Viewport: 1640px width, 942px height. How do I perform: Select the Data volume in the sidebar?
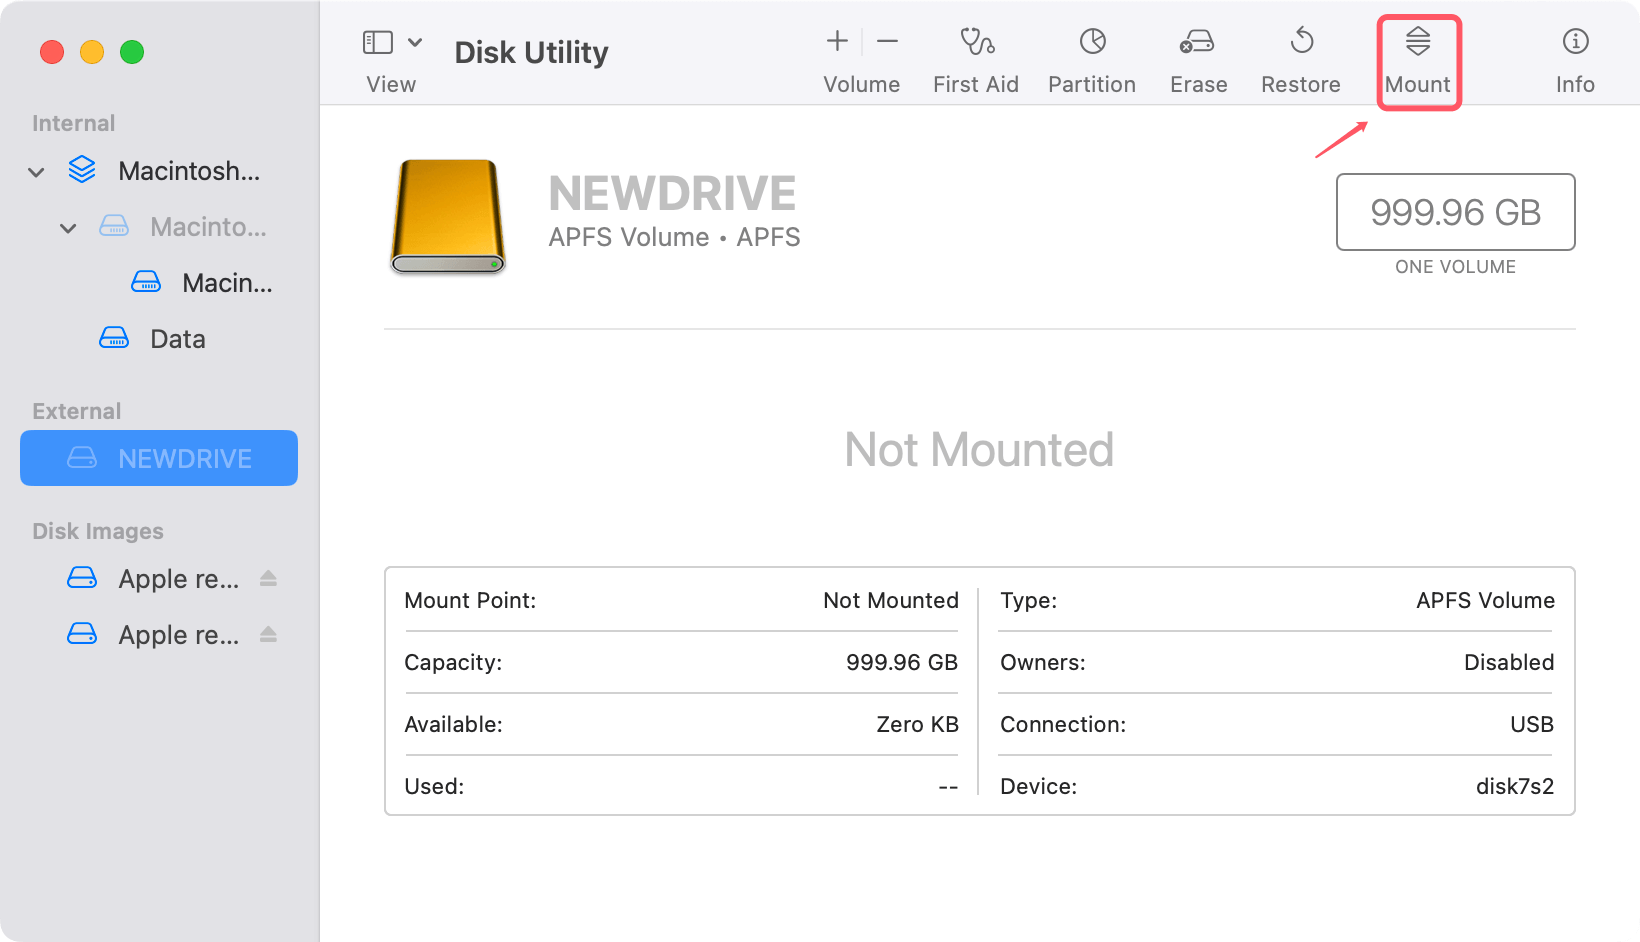[x=177, y=338]
